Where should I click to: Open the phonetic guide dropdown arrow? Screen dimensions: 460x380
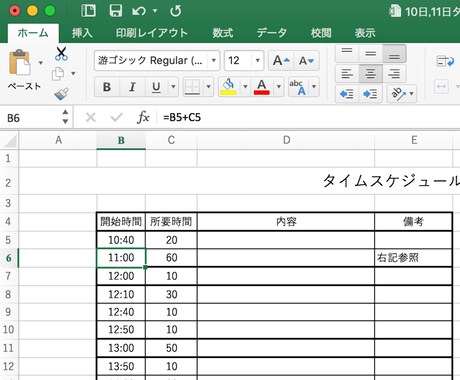(x=314, y=87)
